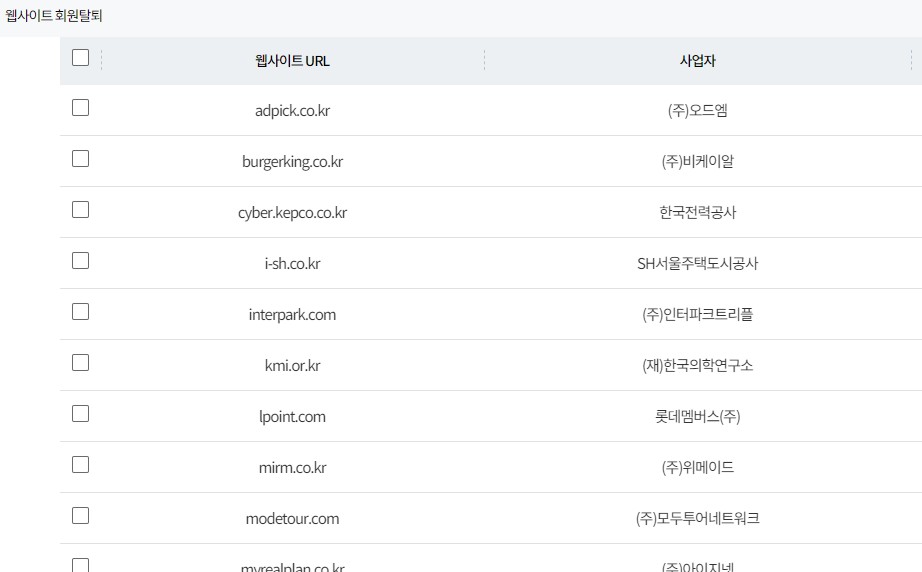Click the (주)위메이드 cell
Screen dimensions: 922x572
[697, 468]
